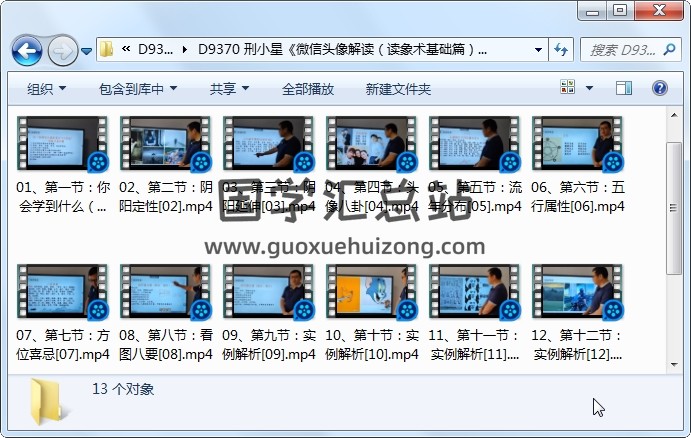Image resolution: width=691 pixels, height=438 pixels.
Task: Click the scrollbar down arrow
Action: [674, 365]
